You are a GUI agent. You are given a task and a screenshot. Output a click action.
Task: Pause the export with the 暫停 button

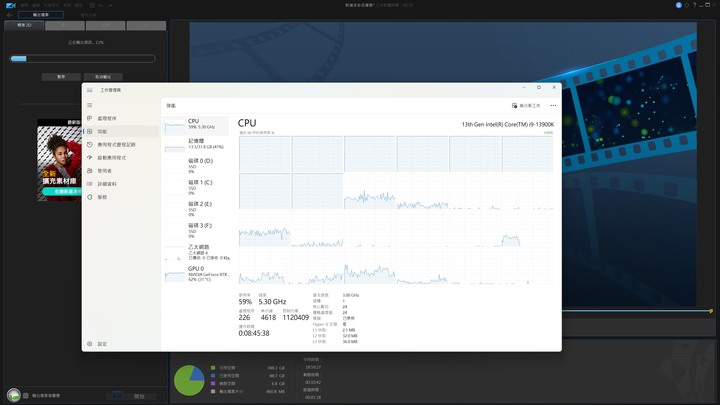click(61, 77)
